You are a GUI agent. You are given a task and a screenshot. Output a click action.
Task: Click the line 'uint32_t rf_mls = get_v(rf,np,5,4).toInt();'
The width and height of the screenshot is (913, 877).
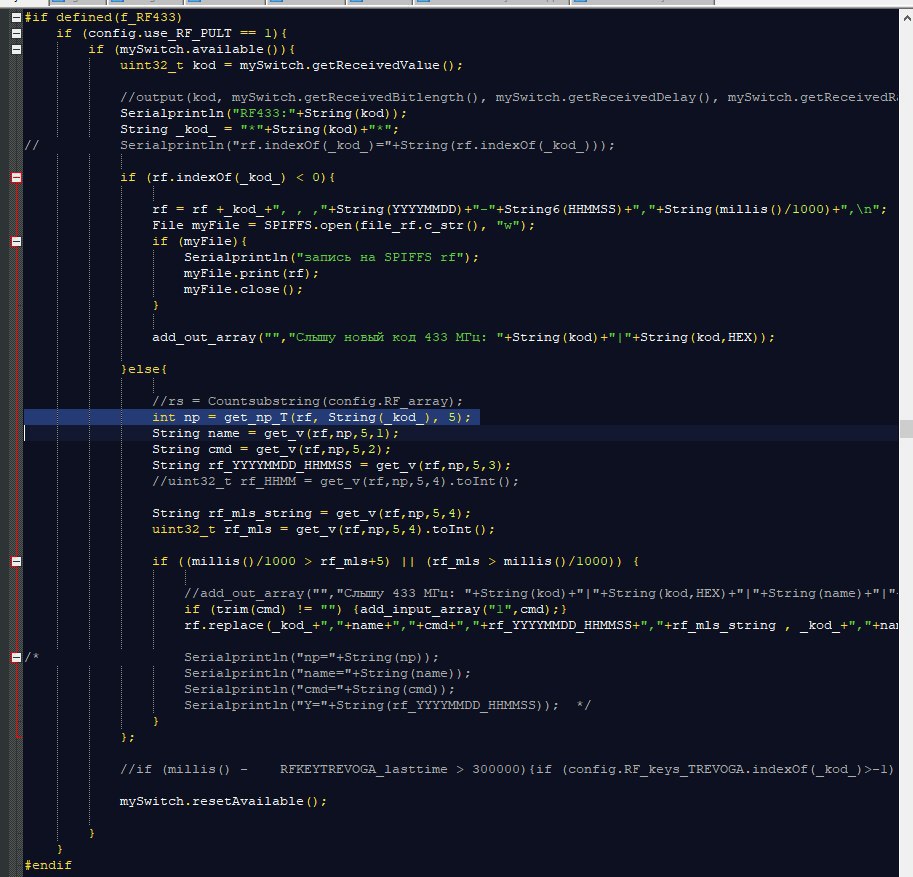(323, 529)
